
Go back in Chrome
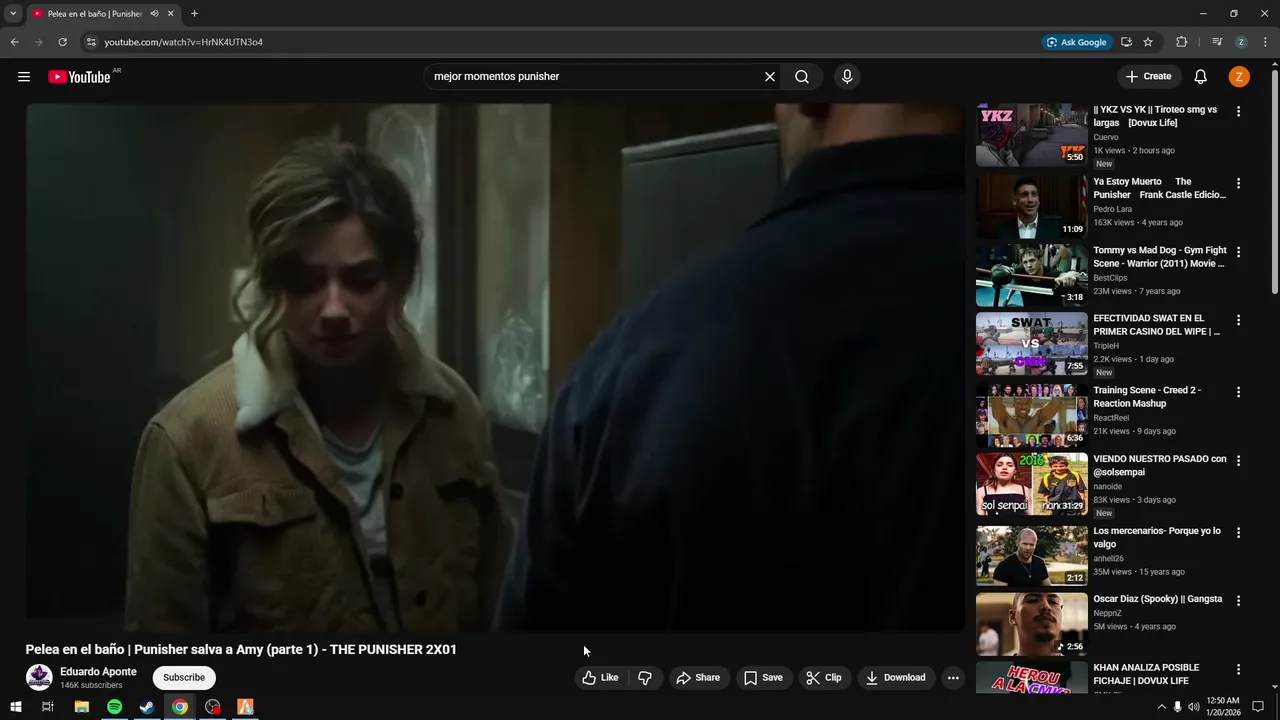(x=14, y=42)
